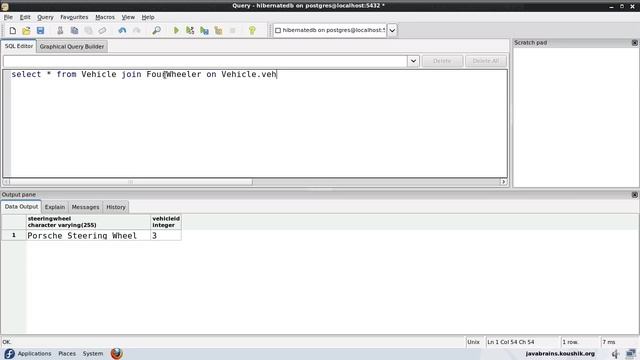Viewport: 640px width, 360px height.
Task: Paste clipboard text from toolbar
Action: tap(88, 31)
